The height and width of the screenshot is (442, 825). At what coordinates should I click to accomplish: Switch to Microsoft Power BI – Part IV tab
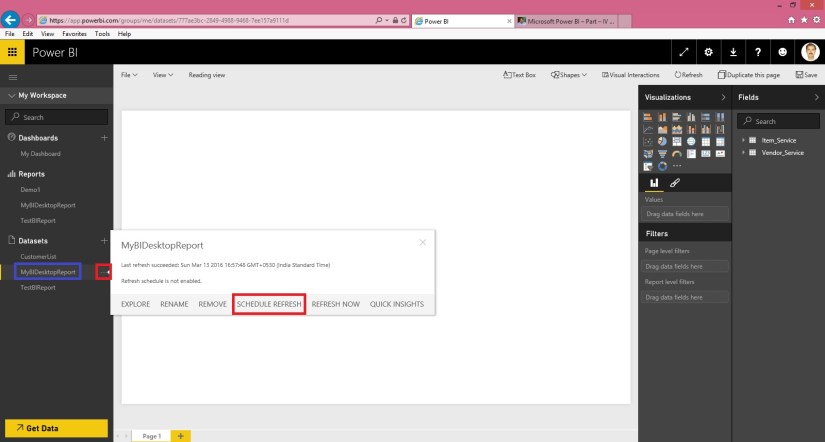(x=567, y=21)
